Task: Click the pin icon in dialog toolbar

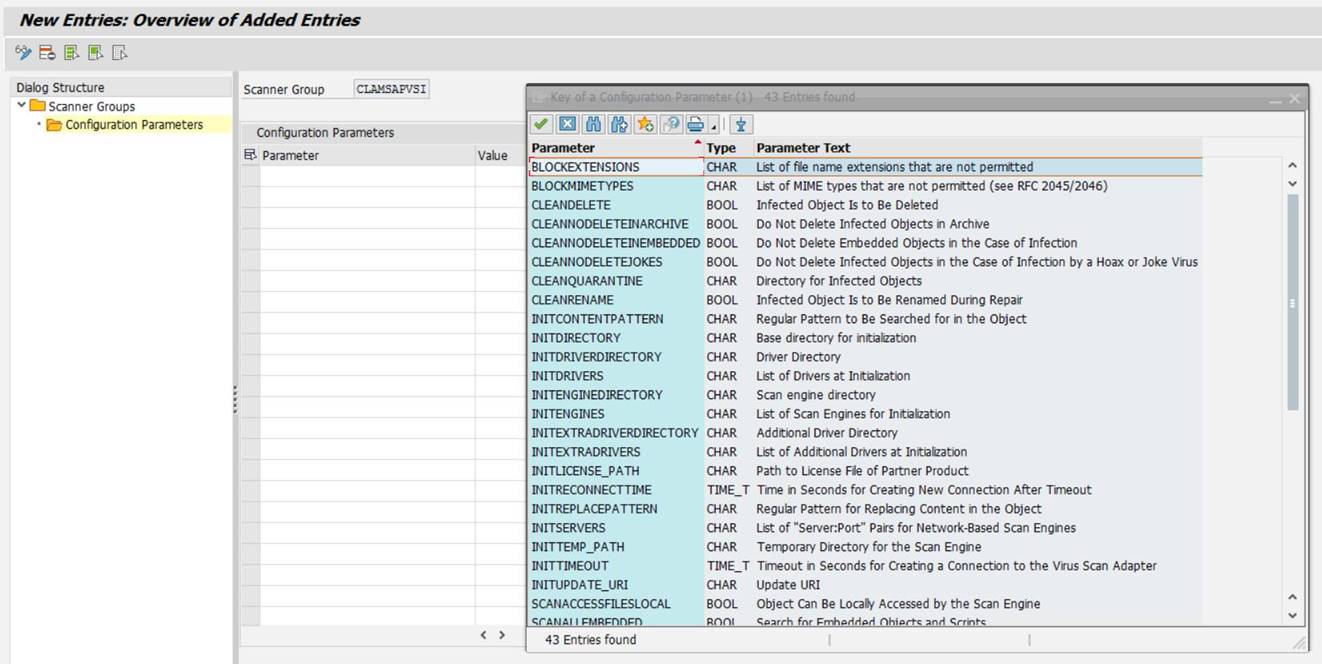Action: [740, 124]
